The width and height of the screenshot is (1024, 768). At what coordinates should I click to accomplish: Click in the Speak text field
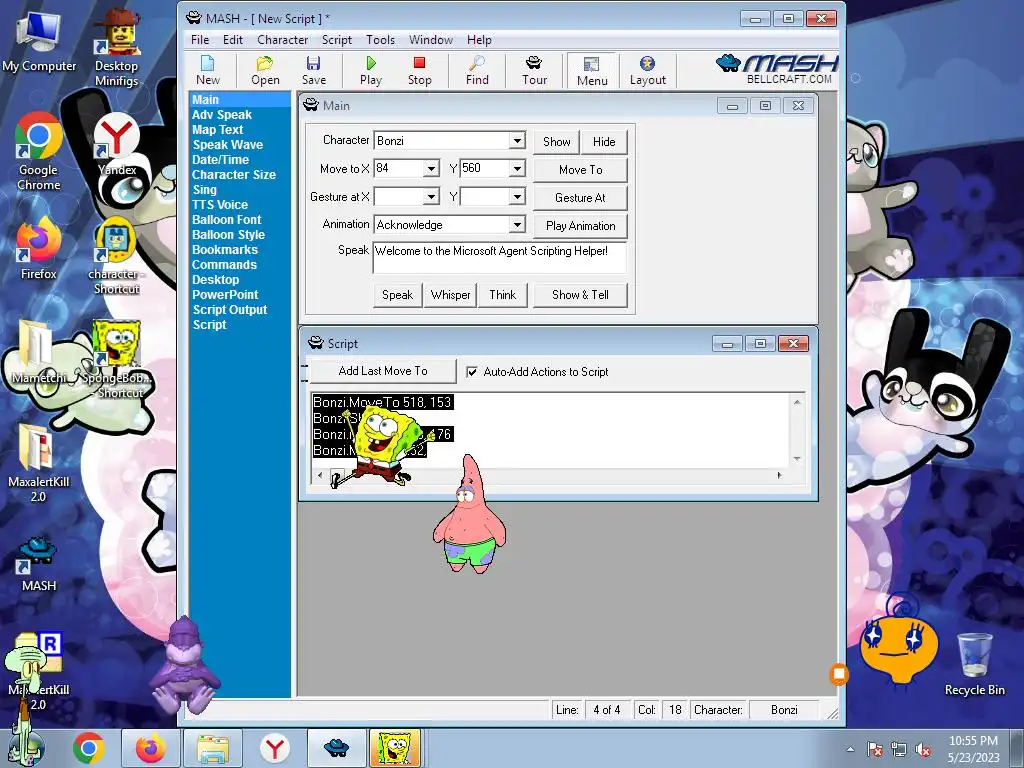tap(500, 257)
